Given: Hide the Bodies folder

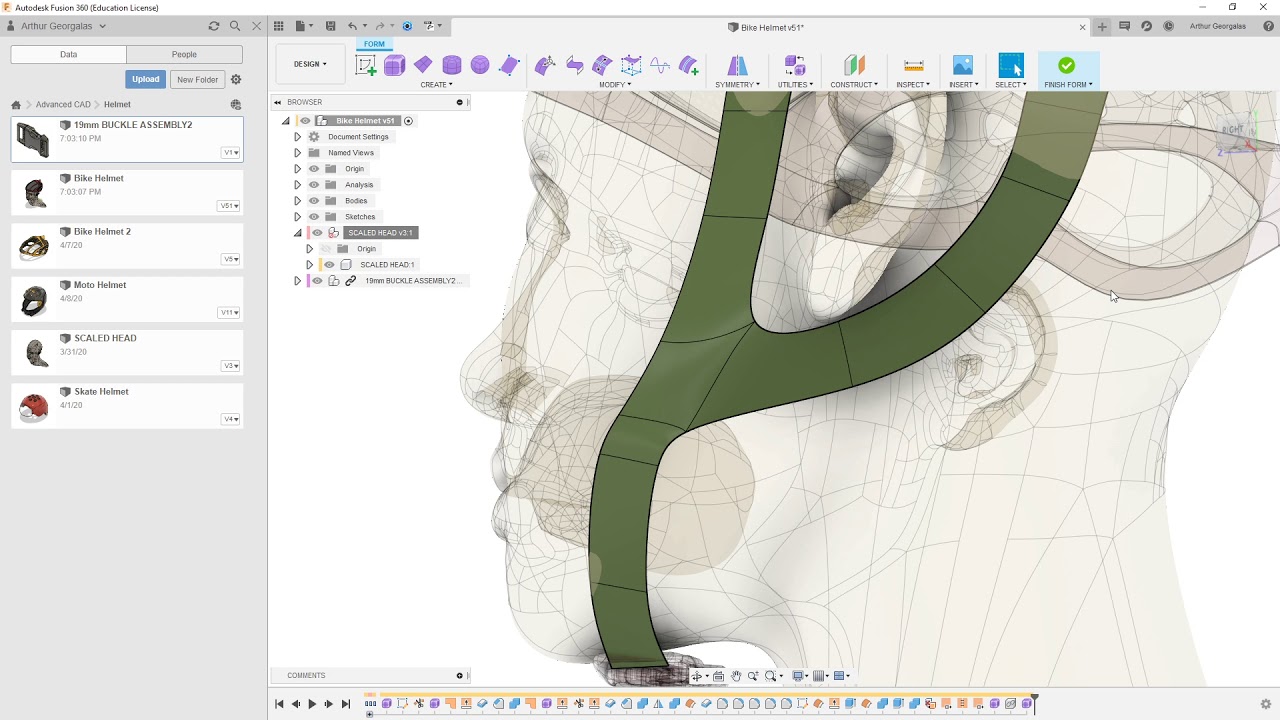Looking at the screenshot, I should pos(314,201).
